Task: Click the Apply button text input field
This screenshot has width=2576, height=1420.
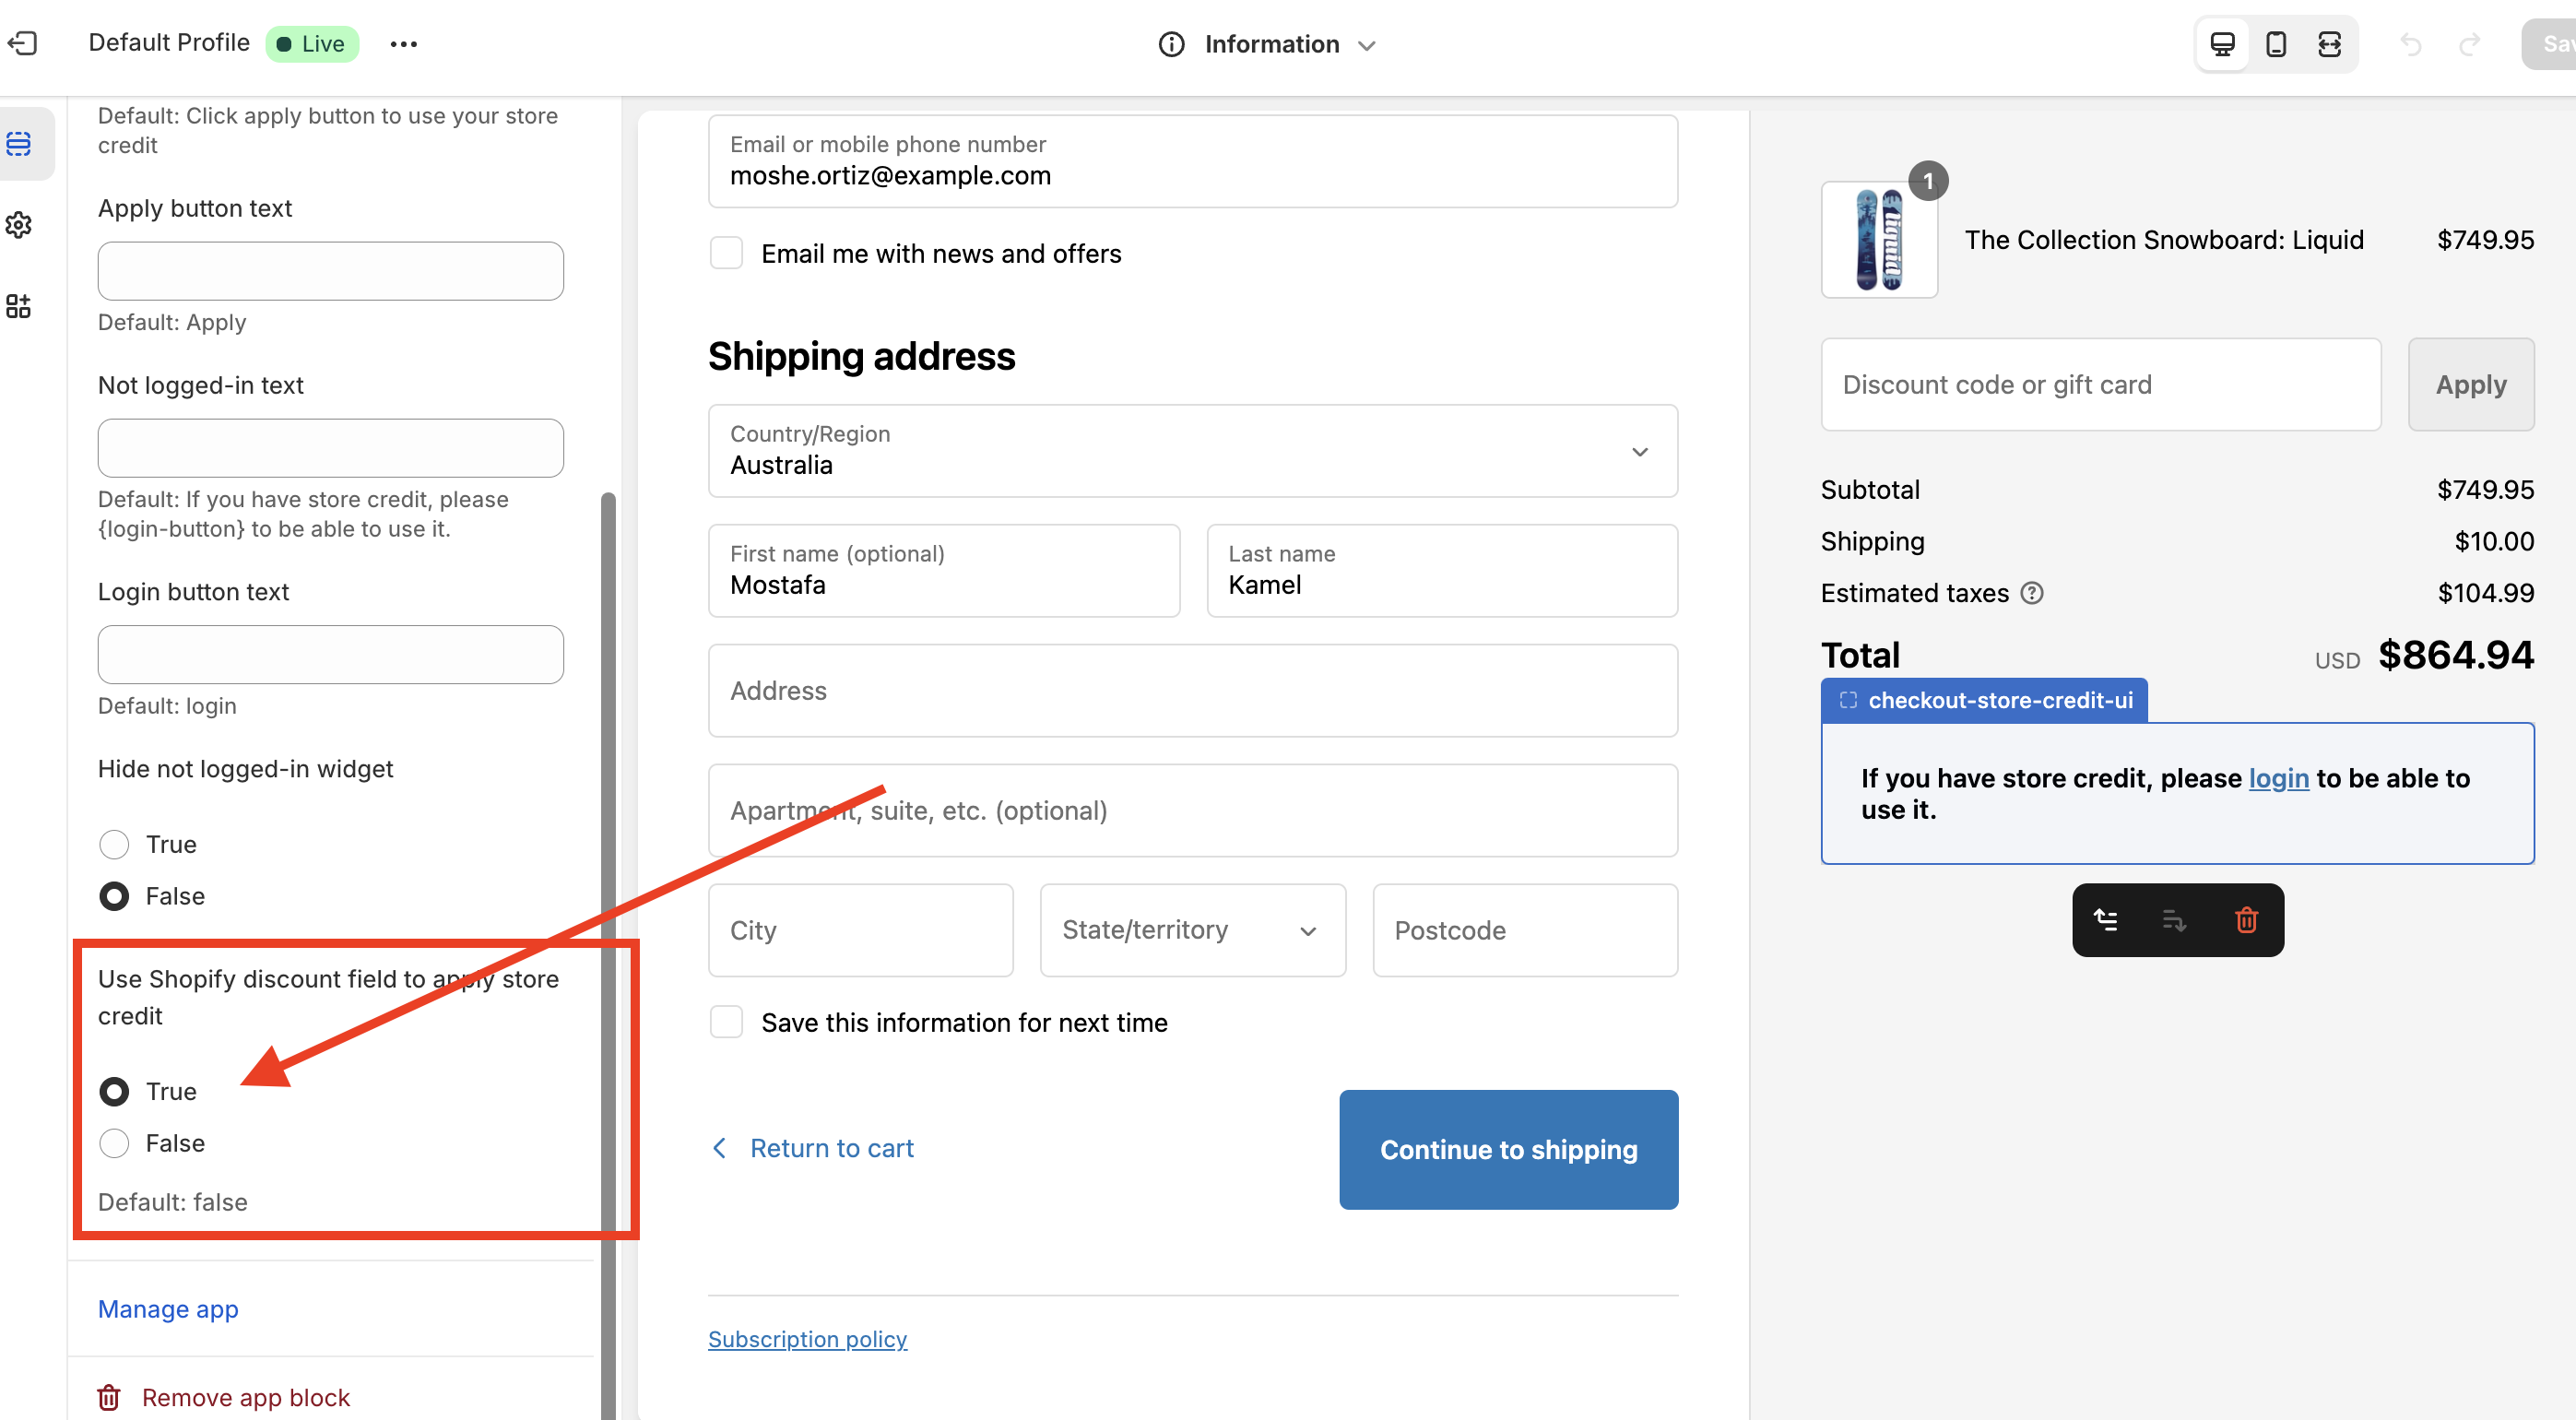Action: pos(330,271)
